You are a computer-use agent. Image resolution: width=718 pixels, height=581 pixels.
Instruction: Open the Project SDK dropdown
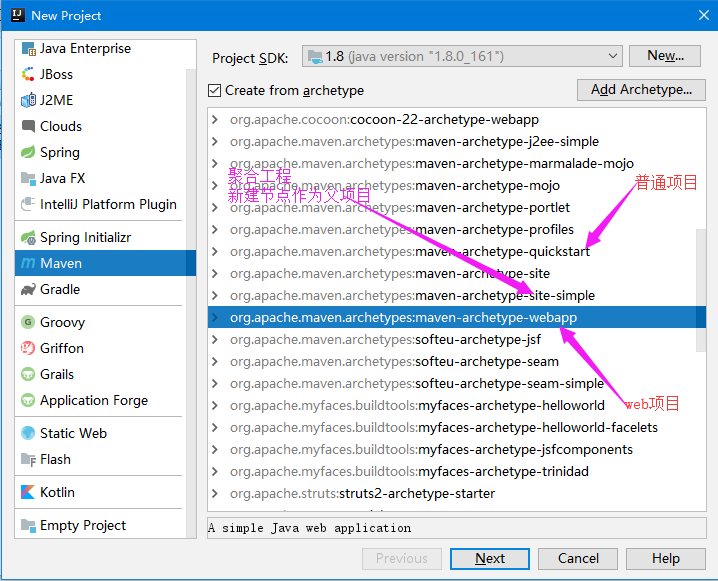(x=462, y=56)
